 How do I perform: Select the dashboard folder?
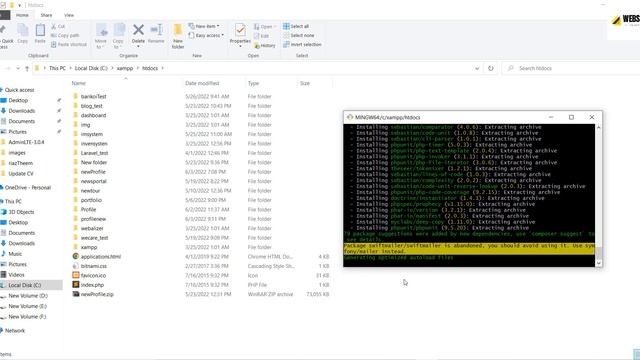93,116
